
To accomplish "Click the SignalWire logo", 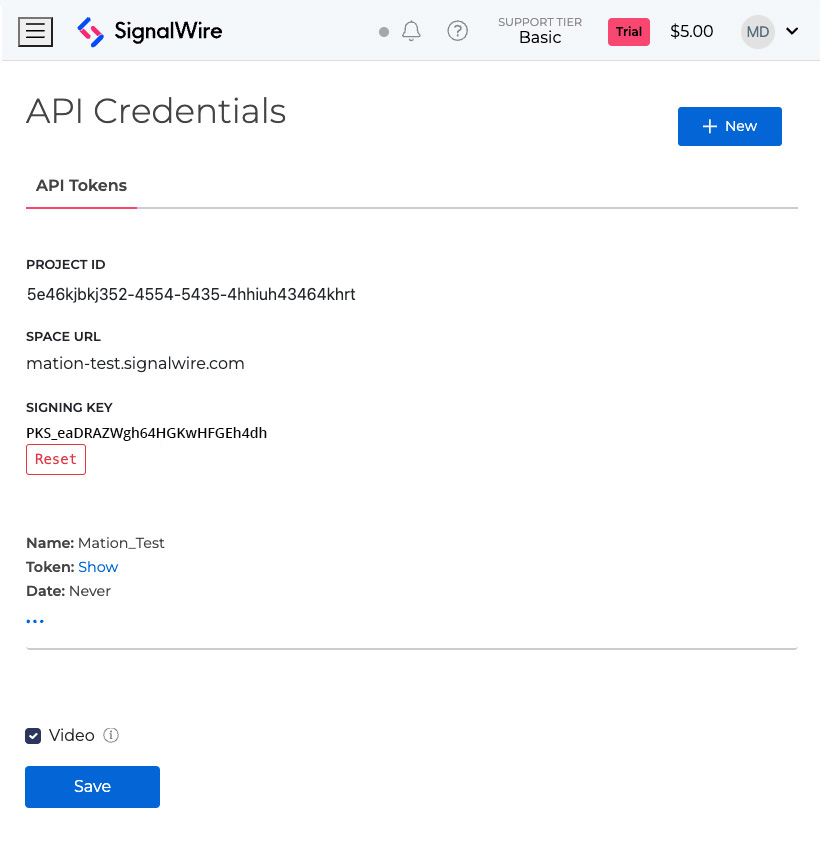I will pos(150,31).
